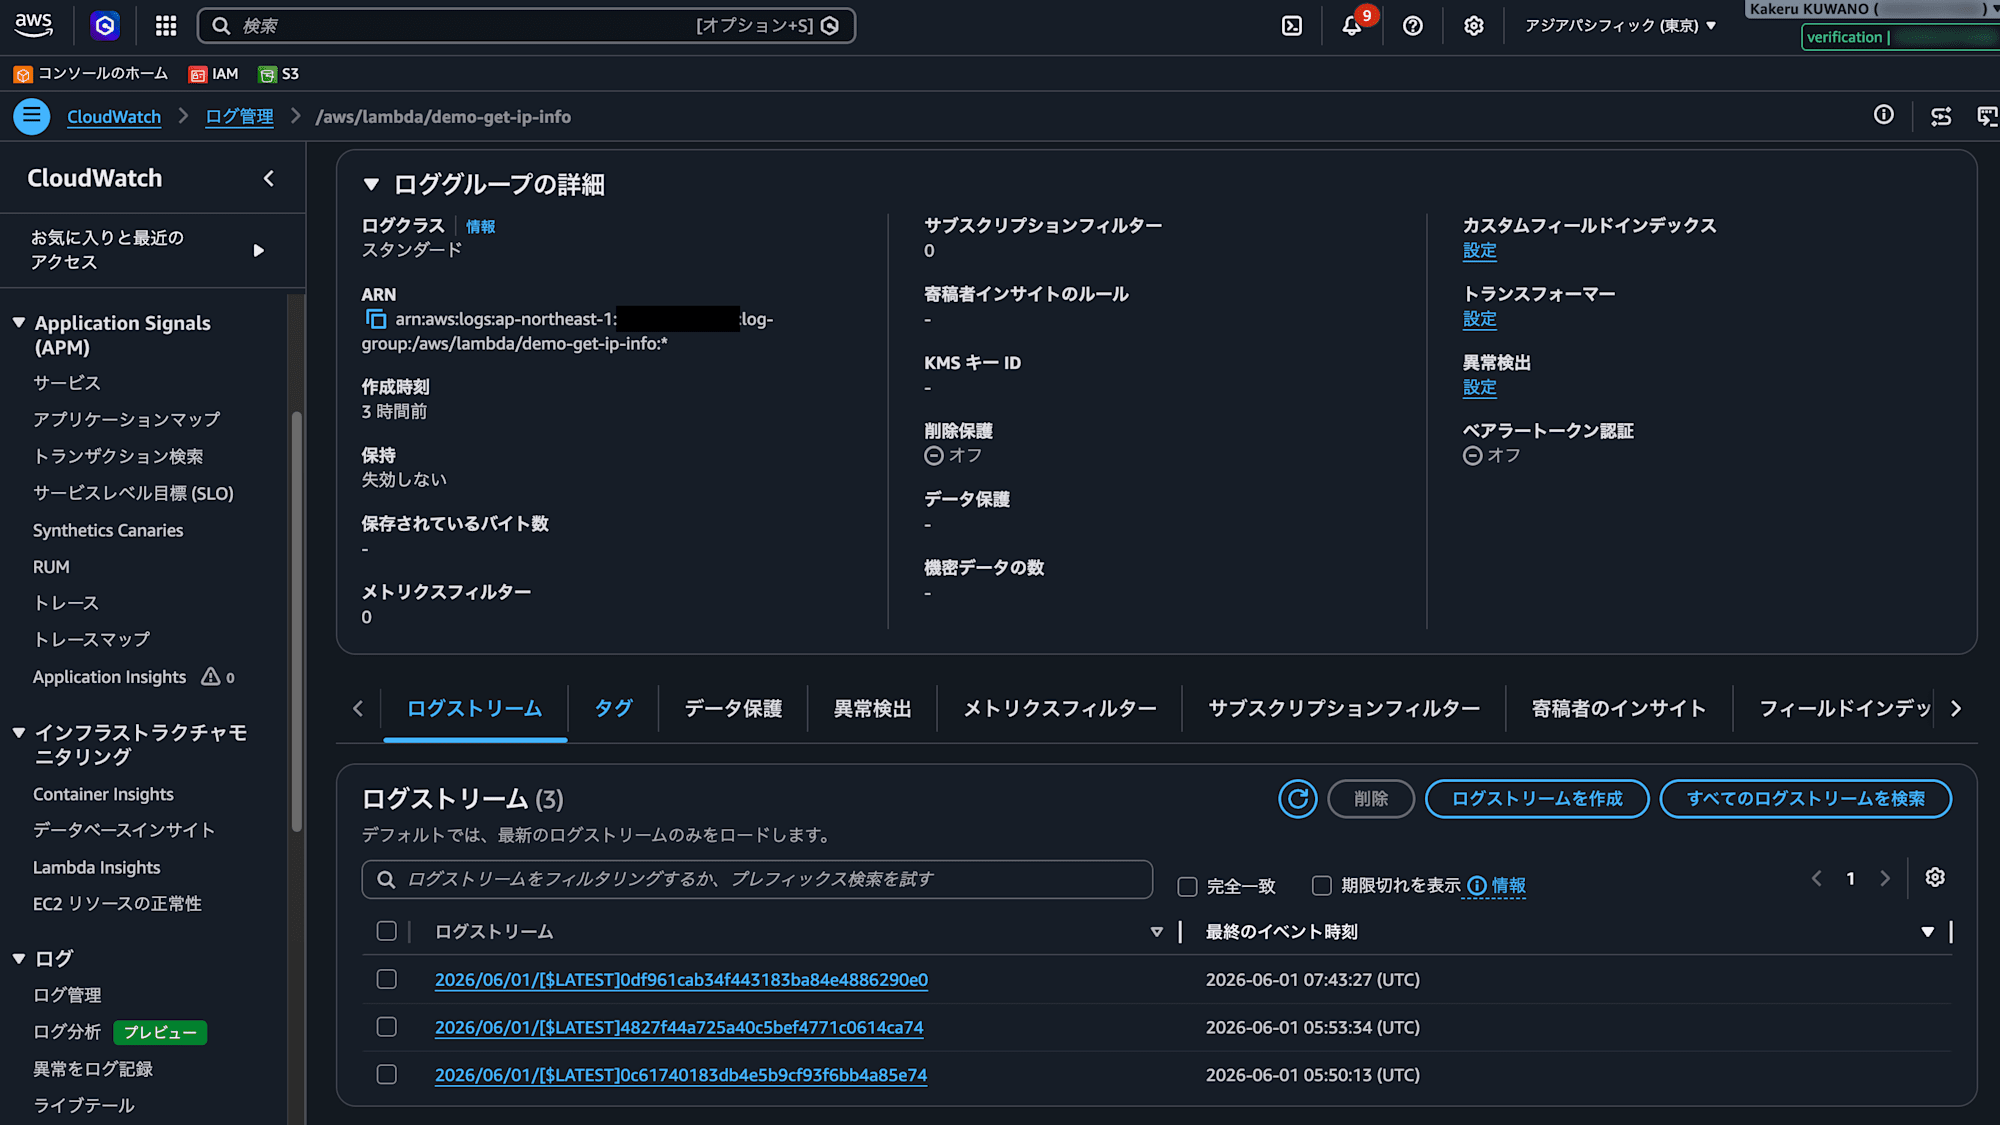Open the services grid menu
This screenshot has width=2000, height=1125.
166,26
